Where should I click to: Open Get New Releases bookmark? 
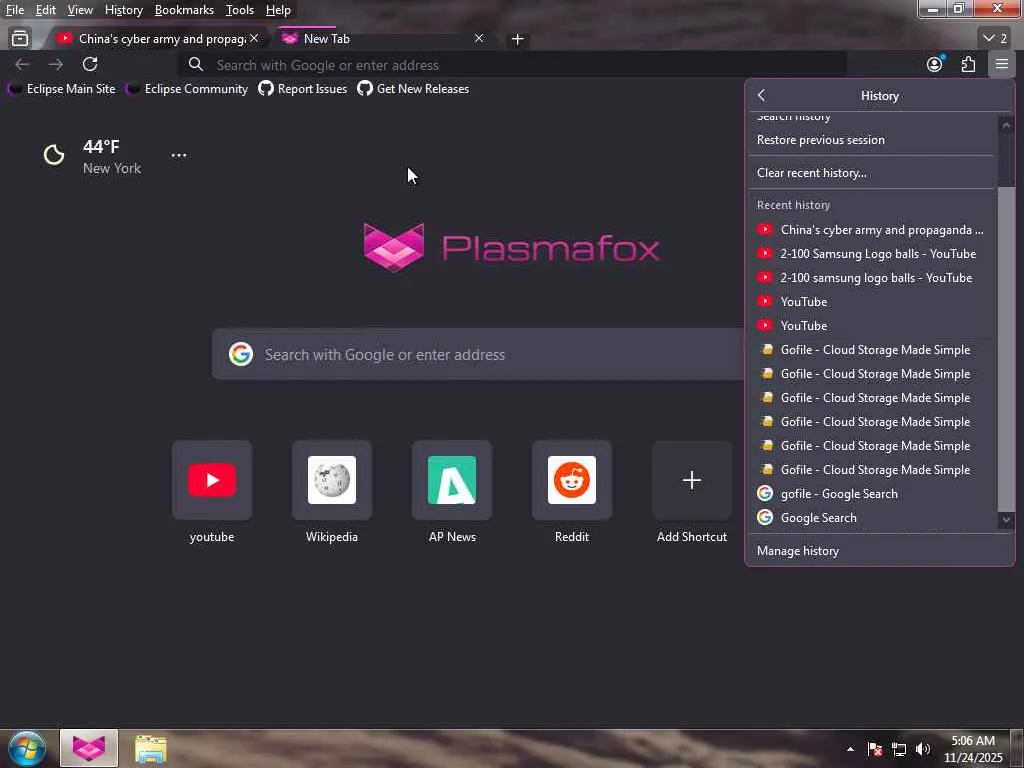(413, 89)
